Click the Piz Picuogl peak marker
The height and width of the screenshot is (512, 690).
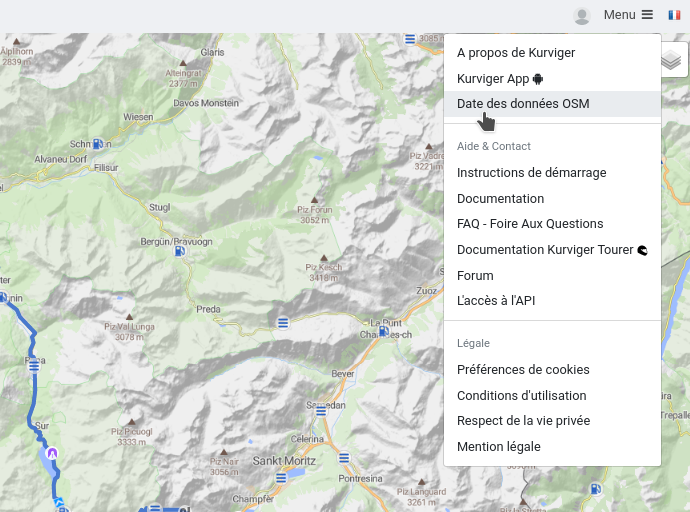(x=132, y=422)
